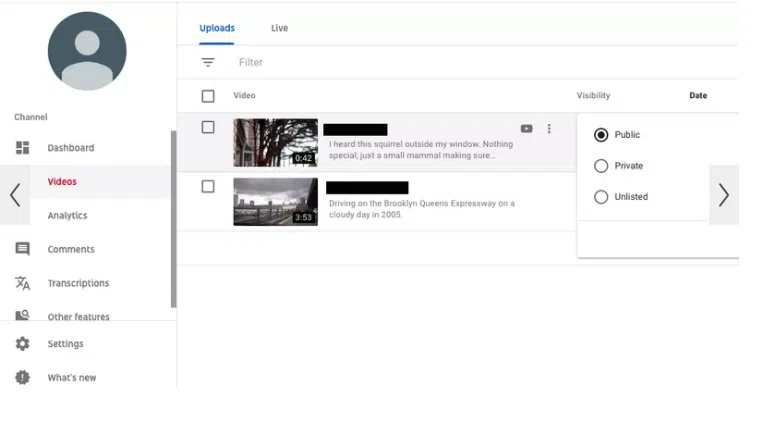Sort by the Date column header
Viewport: 778px width, 424px height.
698,96
